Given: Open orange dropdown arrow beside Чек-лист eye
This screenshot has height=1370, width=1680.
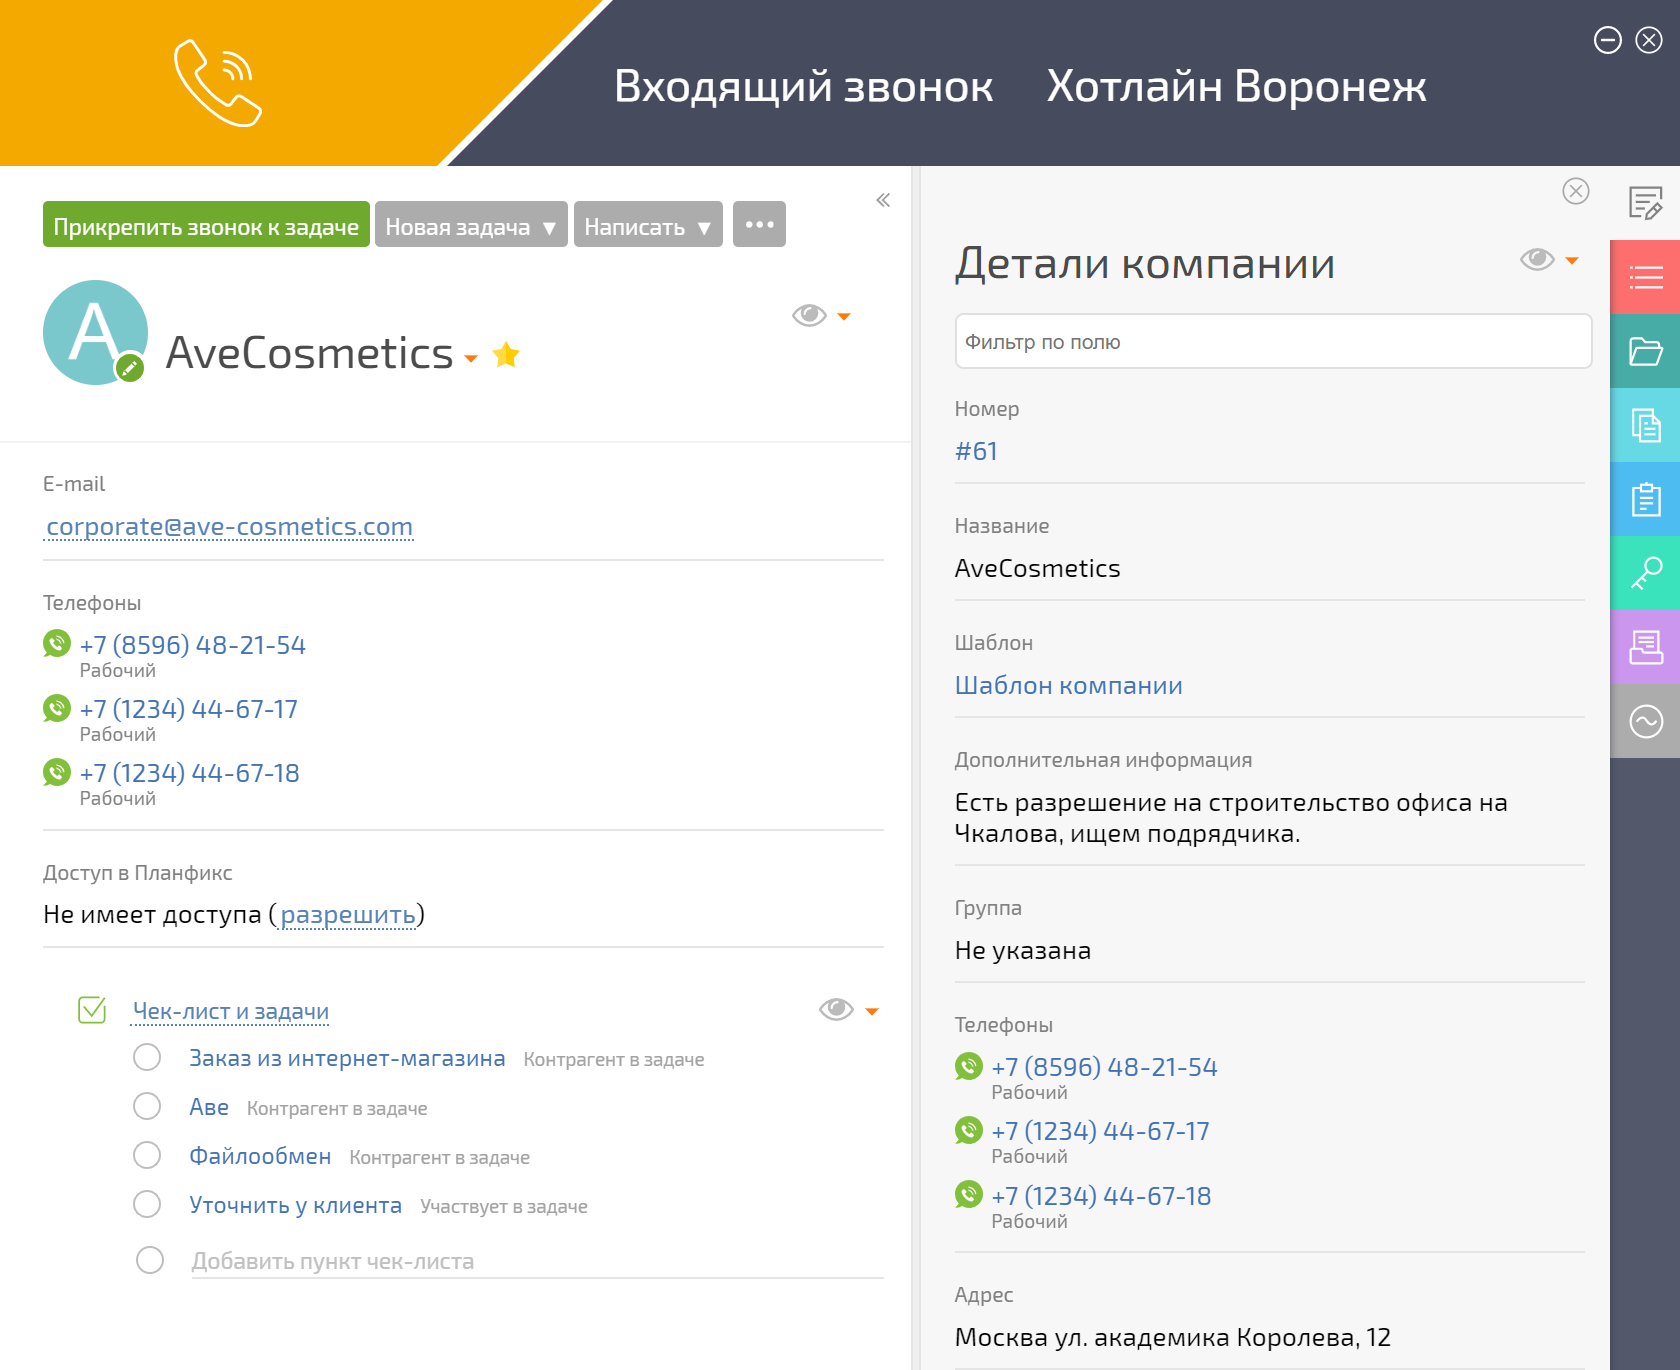Looking at the screenshot, I should coord(872,1012).
